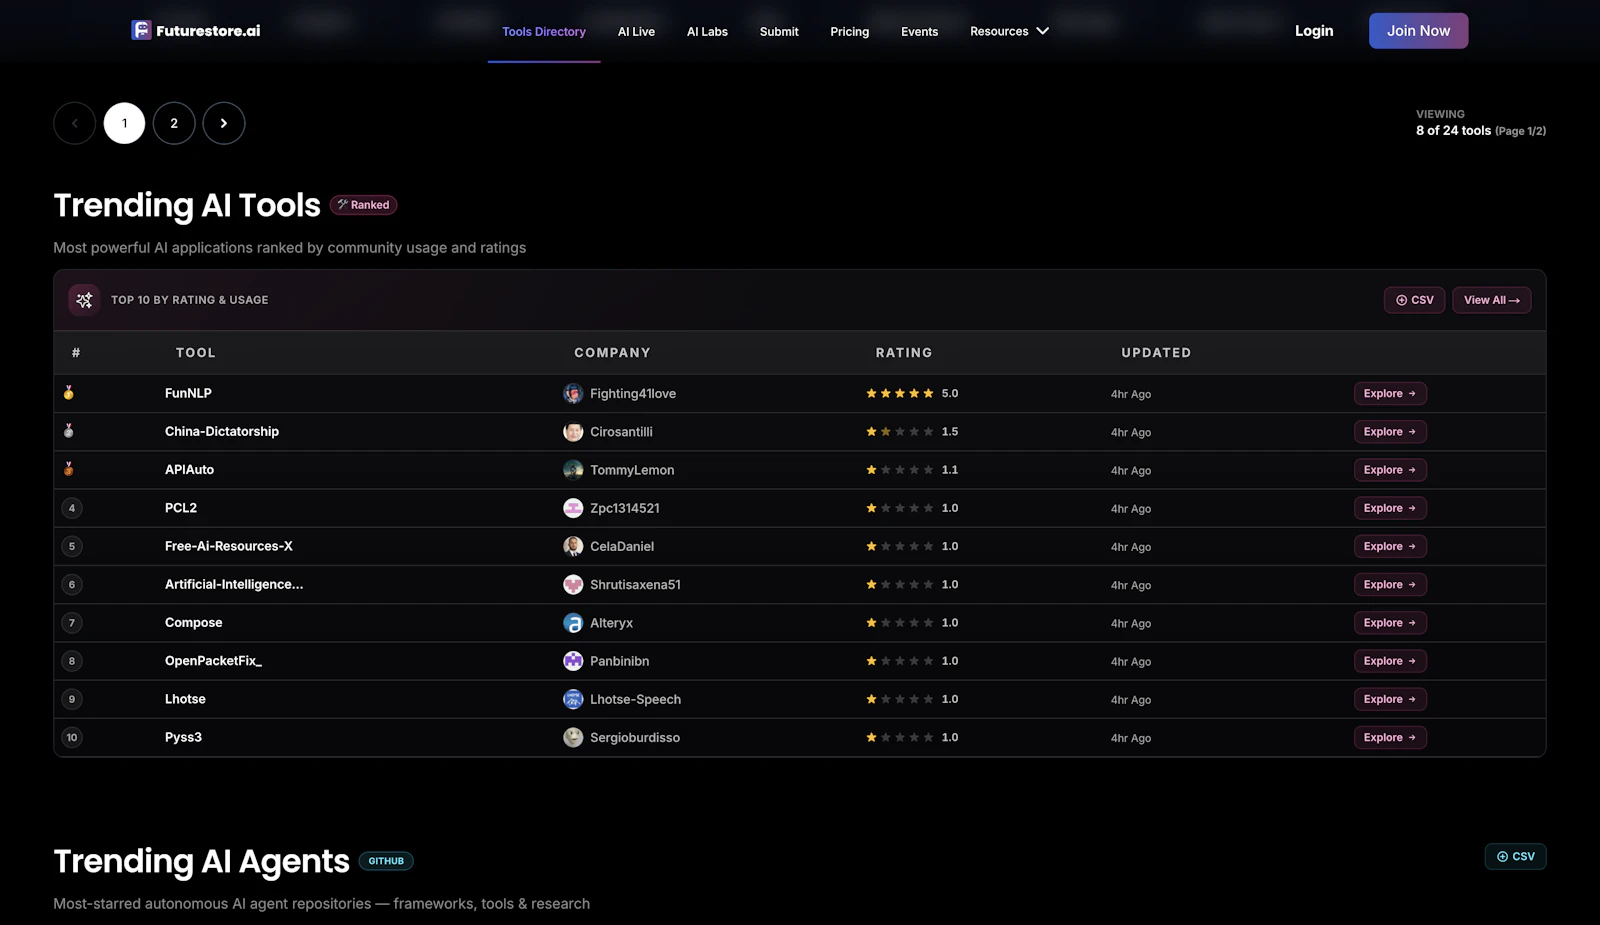The image size is (1600, 925).
Task: Click the Free-Ai-Resources-X tool name
Action: (x=229, y=546)
